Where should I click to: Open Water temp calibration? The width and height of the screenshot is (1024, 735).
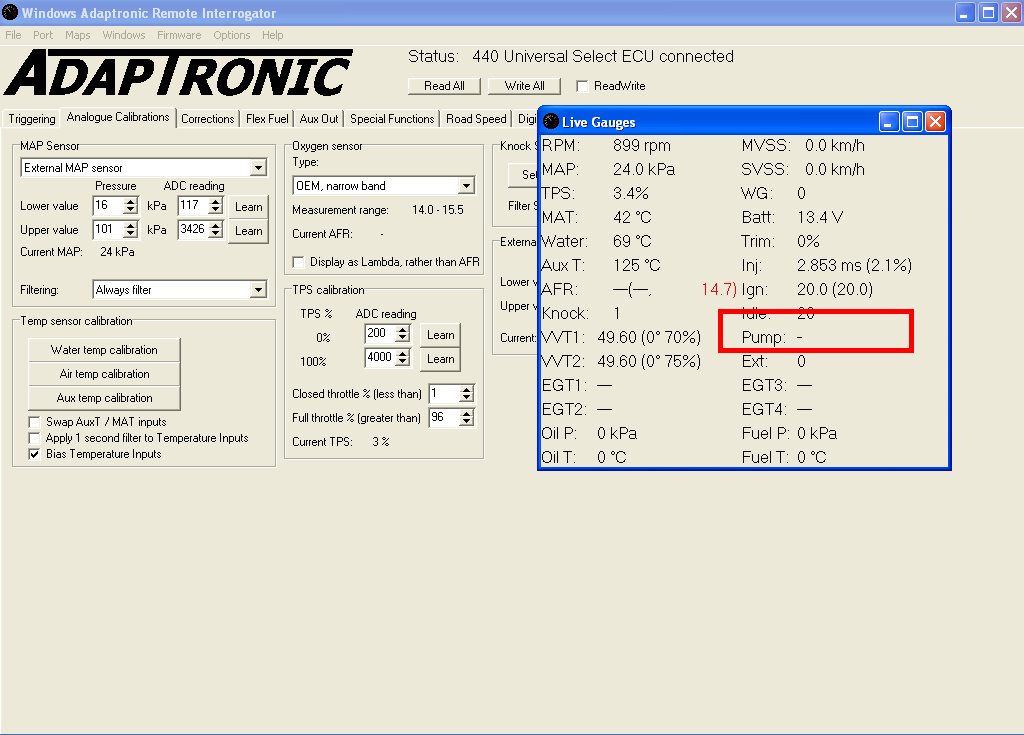105,350
